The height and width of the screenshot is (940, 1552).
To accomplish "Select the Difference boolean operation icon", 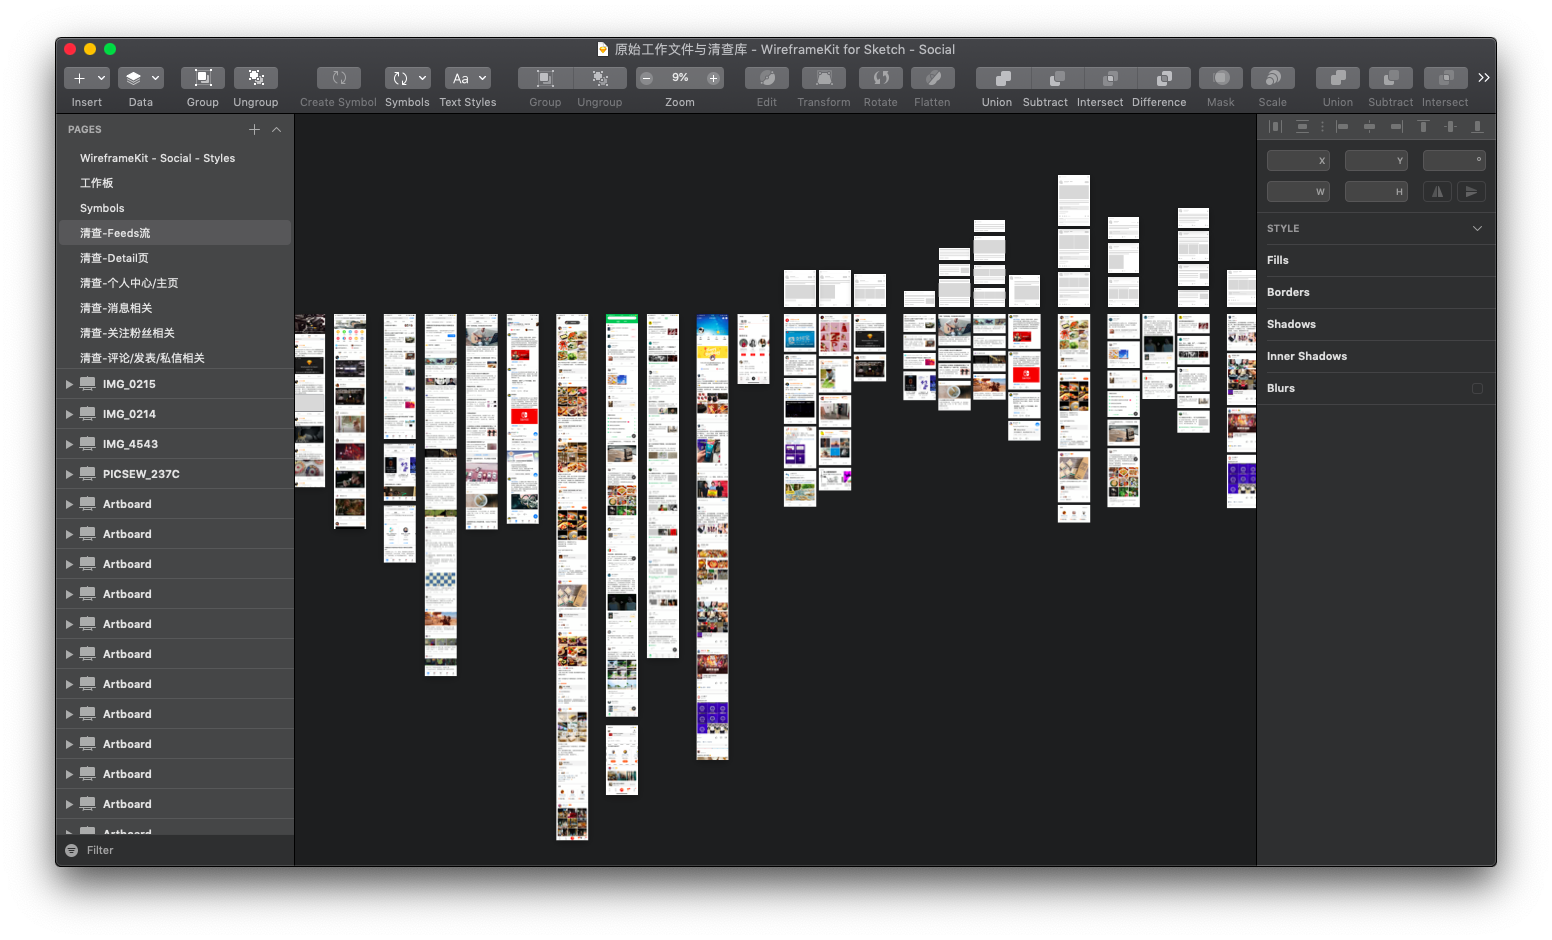I will [1165, 78].
